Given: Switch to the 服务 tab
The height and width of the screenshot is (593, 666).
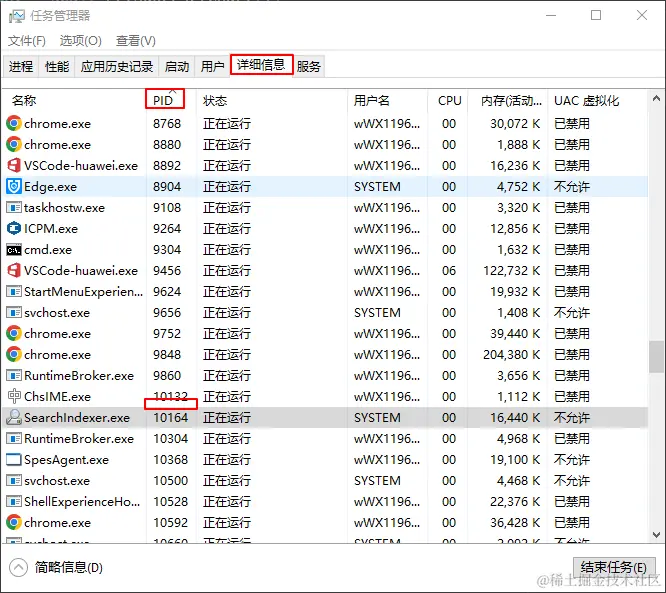Looking at the screenshot, I should coord(309,66).
